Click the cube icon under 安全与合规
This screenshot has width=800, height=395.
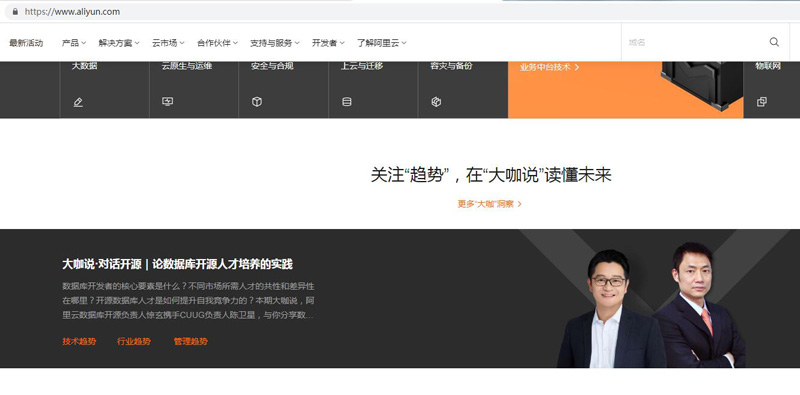(257, 102)
